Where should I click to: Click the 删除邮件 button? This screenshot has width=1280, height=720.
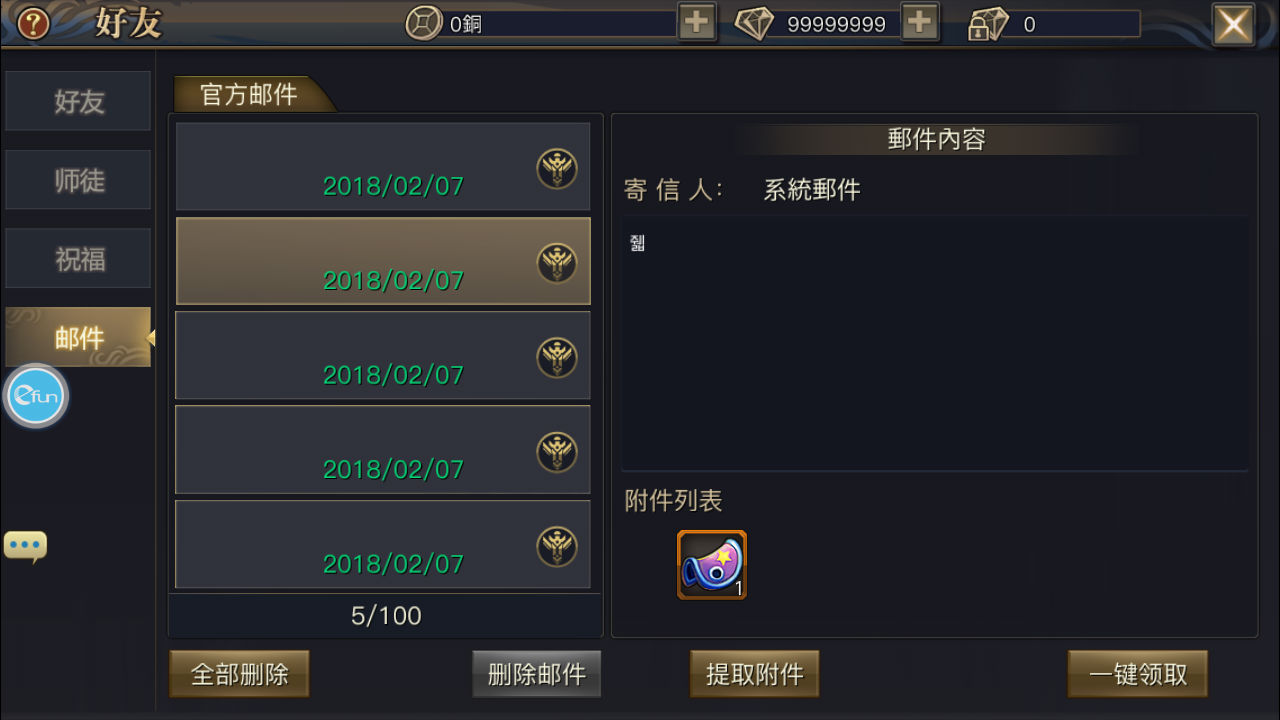click(536, 674)
